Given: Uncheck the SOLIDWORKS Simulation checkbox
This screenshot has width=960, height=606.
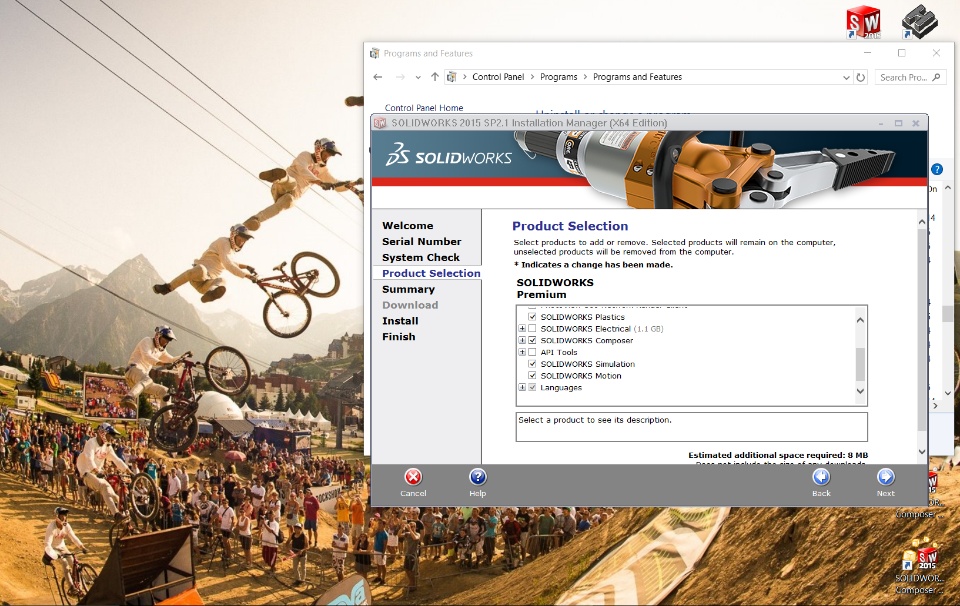Looking at the screenshot, I should [x=532, y=364].
